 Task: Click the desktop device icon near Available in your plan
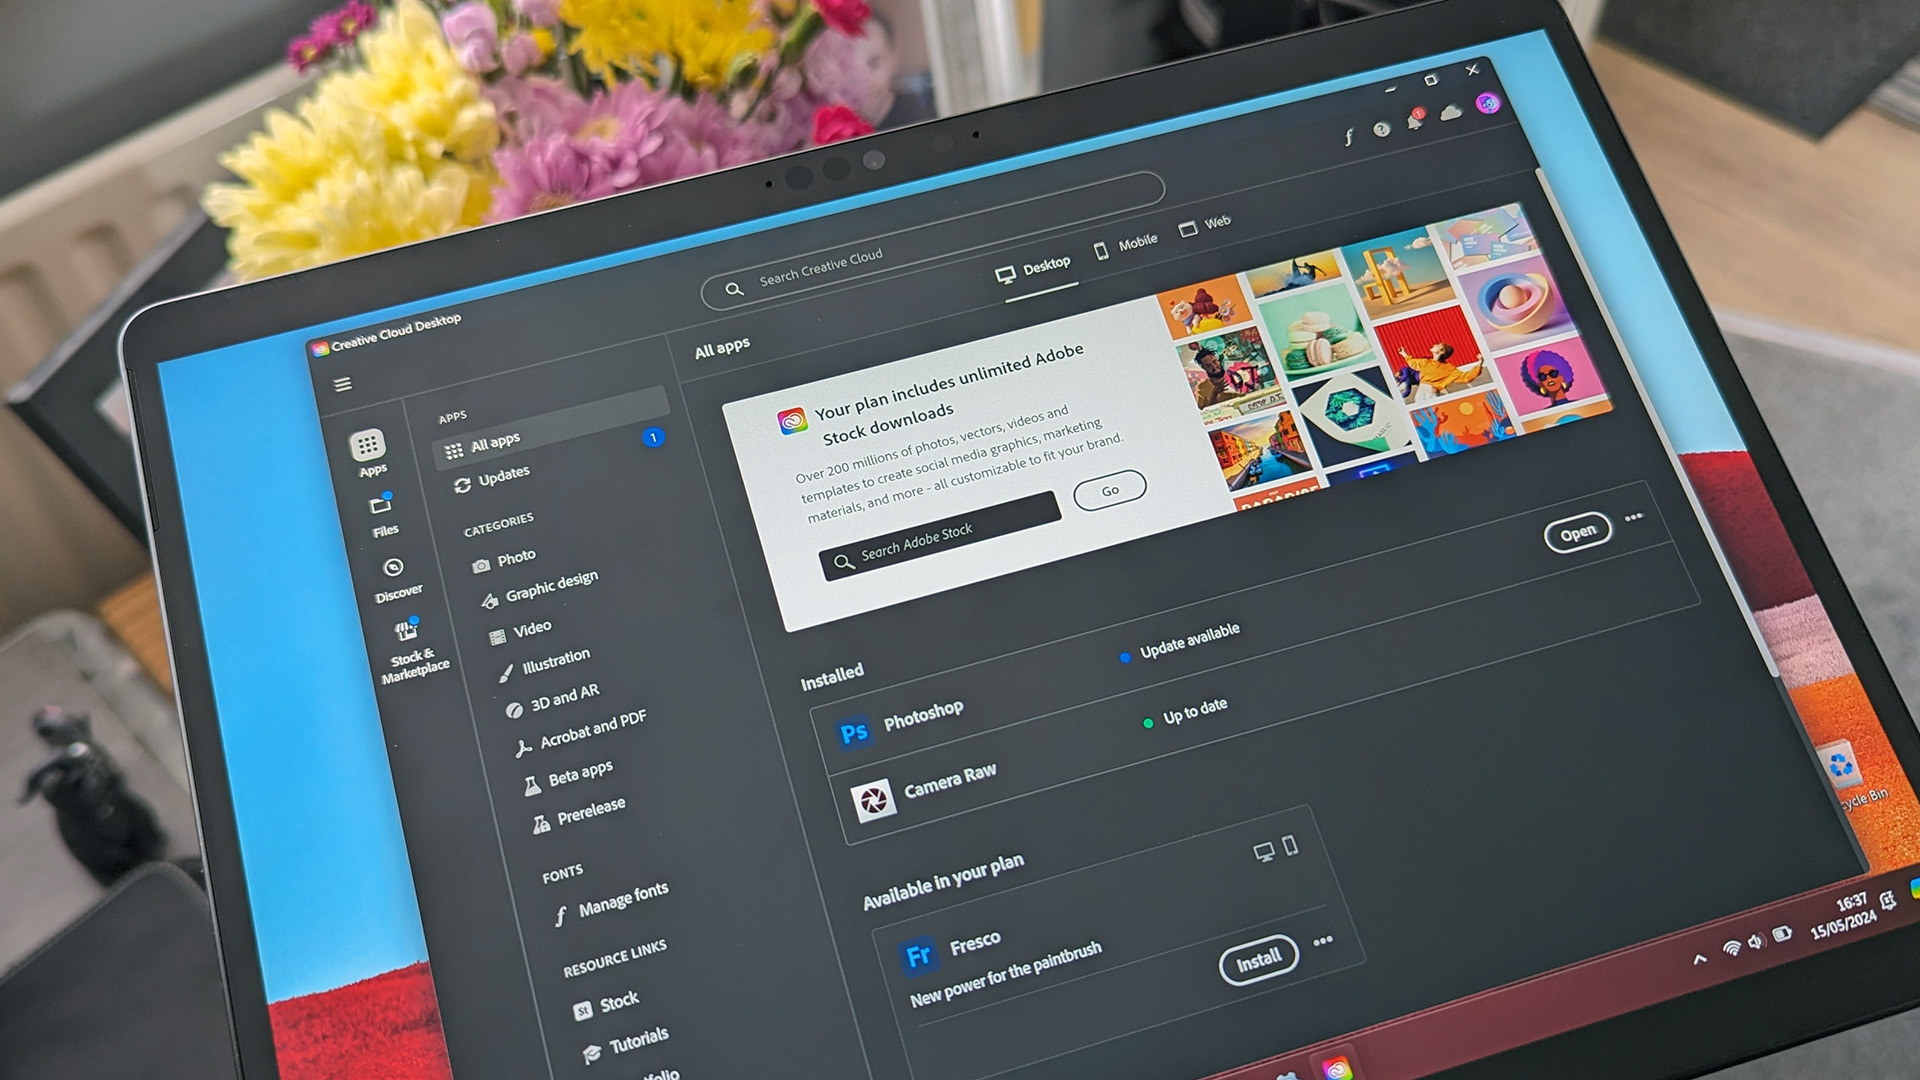(1265, 852)
